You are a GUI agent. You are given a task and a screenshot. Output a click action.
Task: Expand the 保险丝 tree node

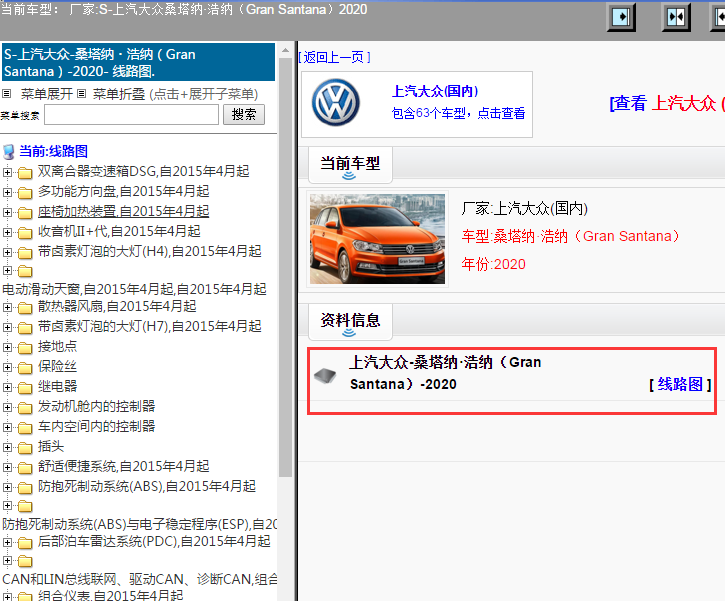[x=7, y=367]
